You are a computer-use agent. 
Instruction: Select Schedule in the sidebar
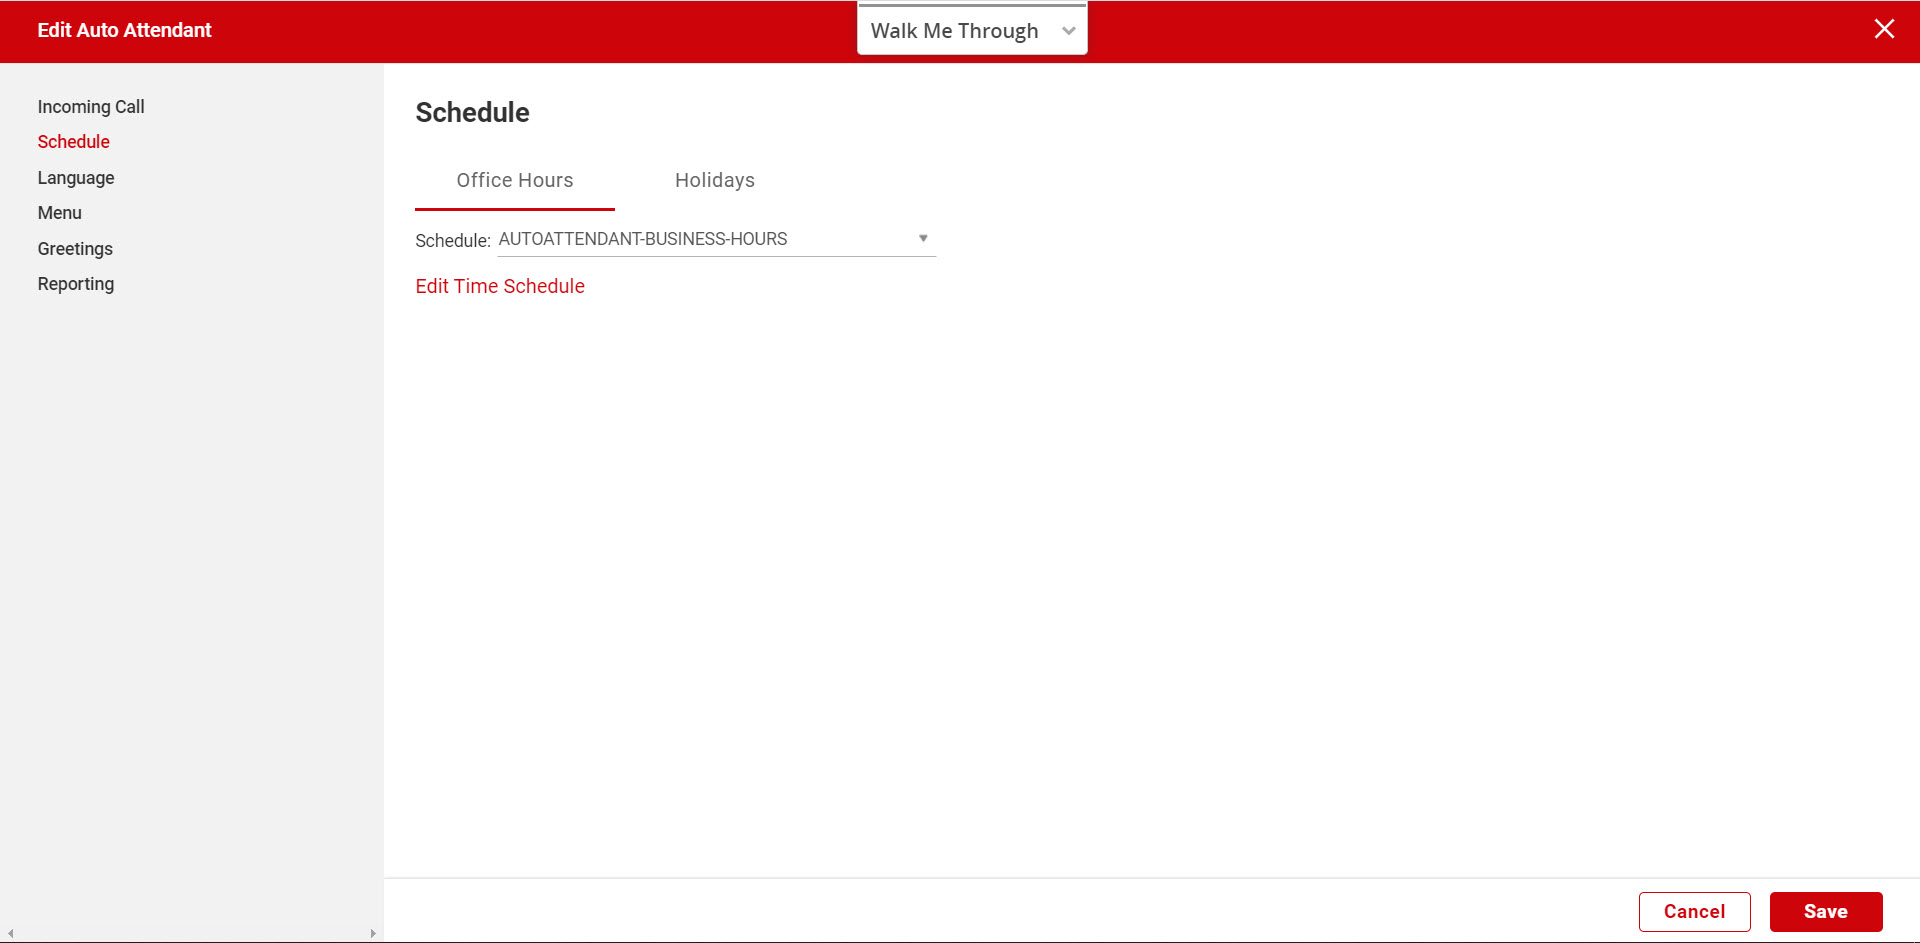pyautogui.click(x=74, y=142)
